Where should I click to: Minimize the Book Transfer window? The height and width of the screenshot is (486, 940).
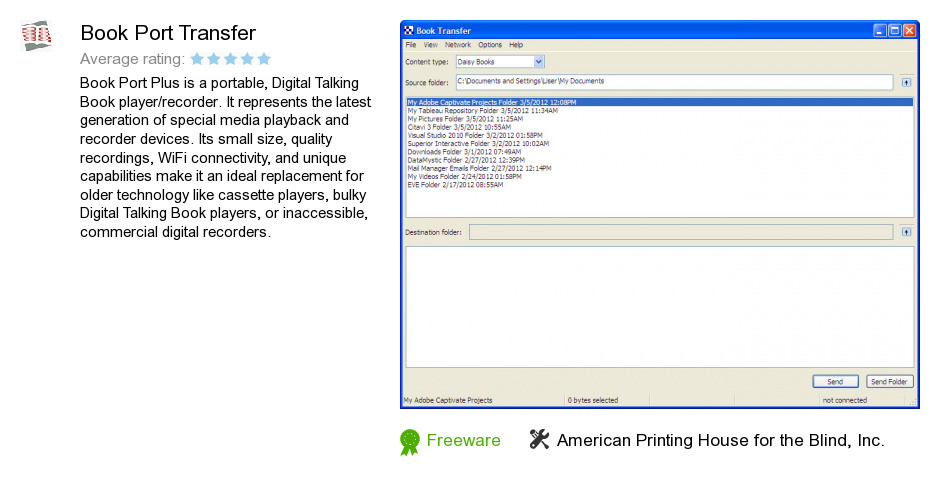click(879, 31)
